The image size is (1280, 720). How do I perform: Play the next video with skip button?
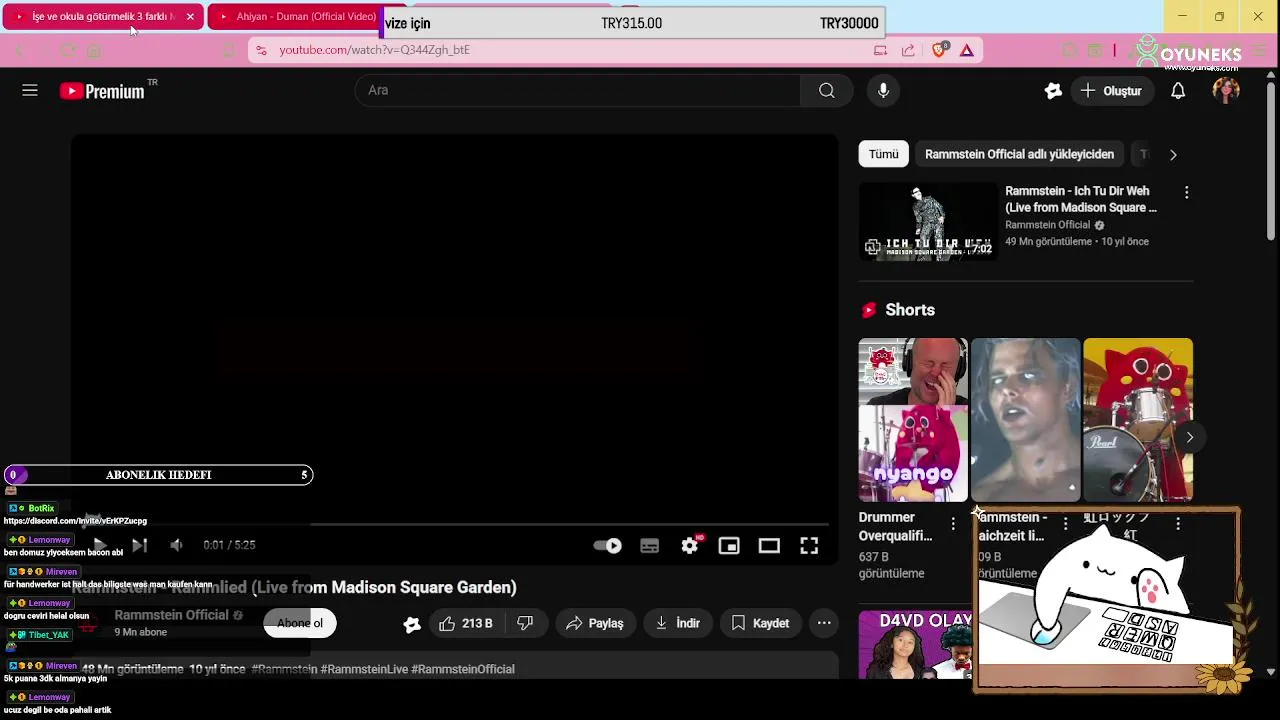(139, 545)
